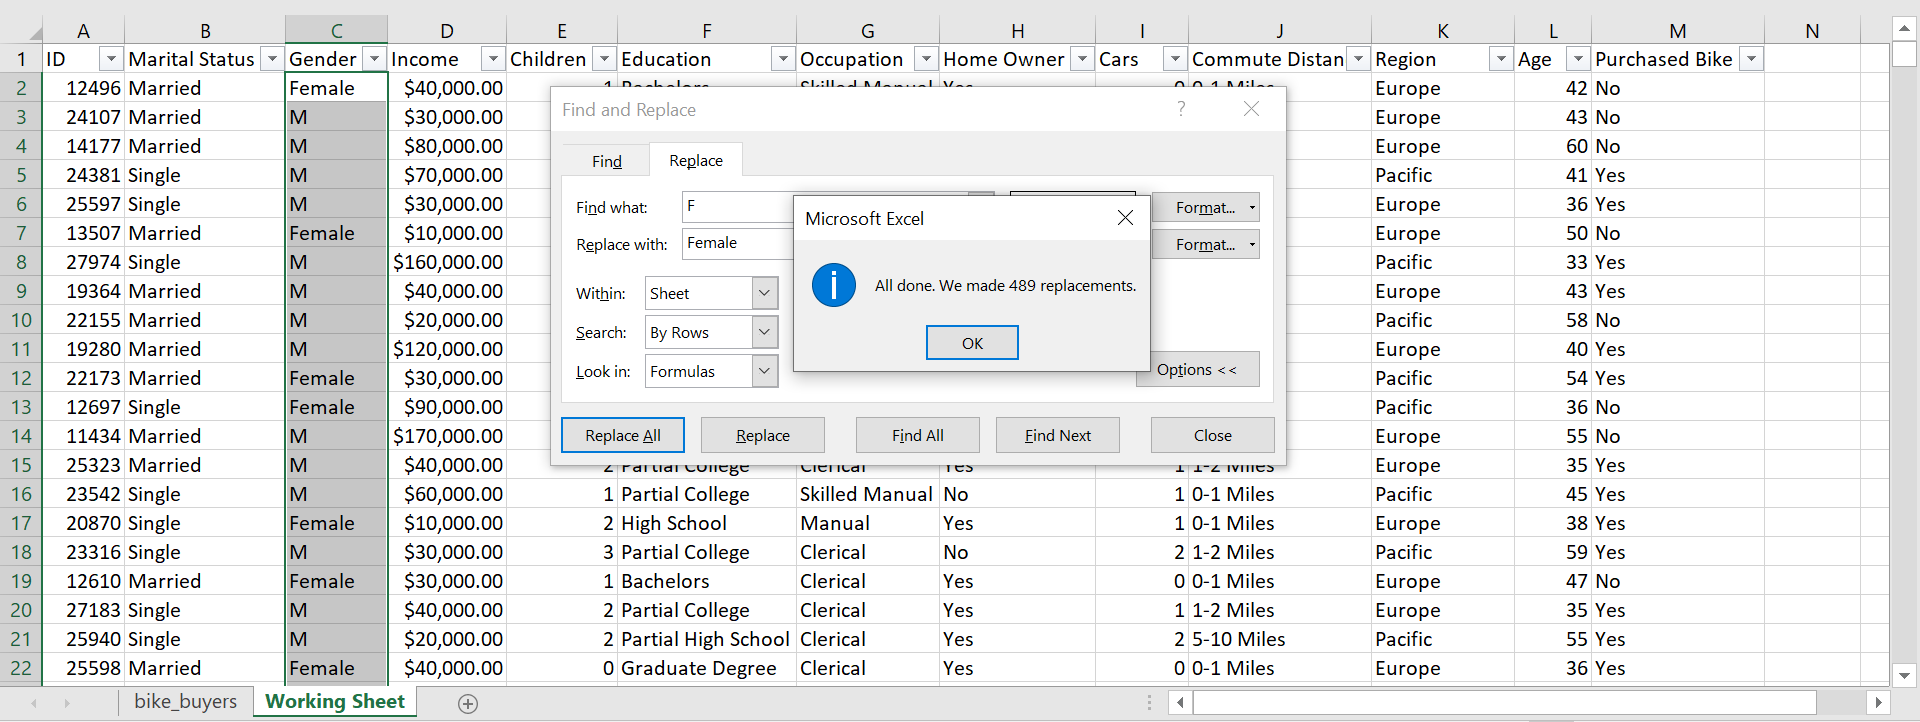Open the Within dropdown showing Sheet
This screenshot has width=1920, height=722.
[x=764, y=293]
